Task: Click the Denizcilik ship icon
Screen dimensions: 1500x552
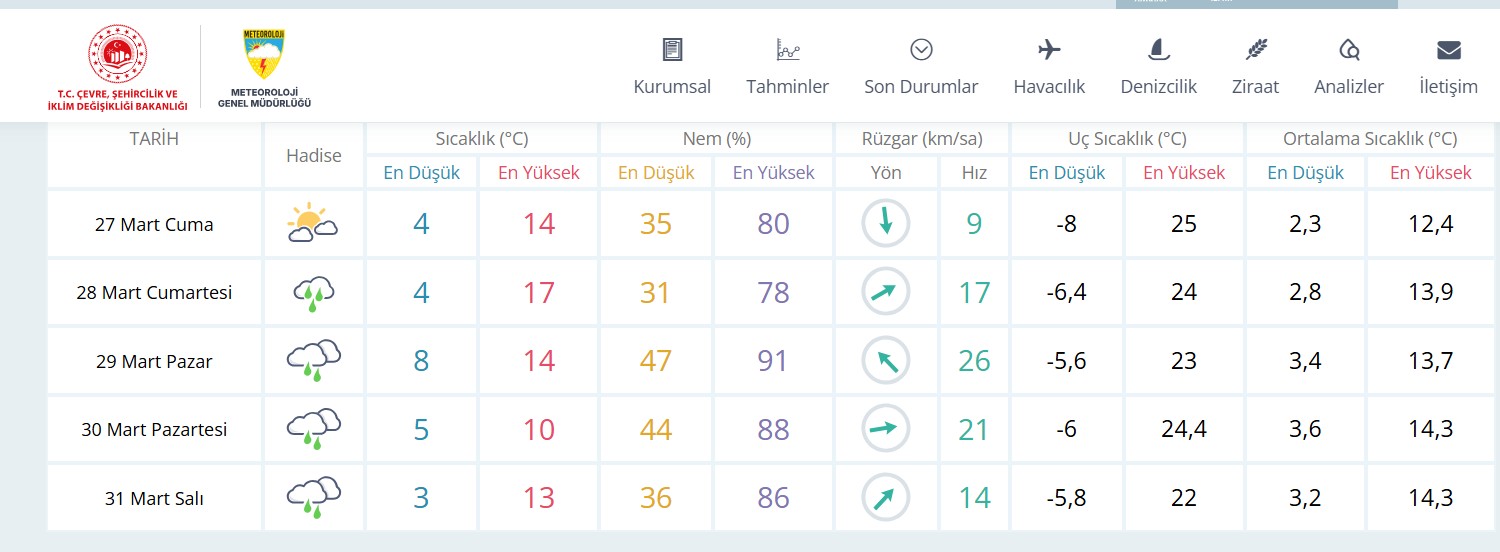Action: point(1159,49)
